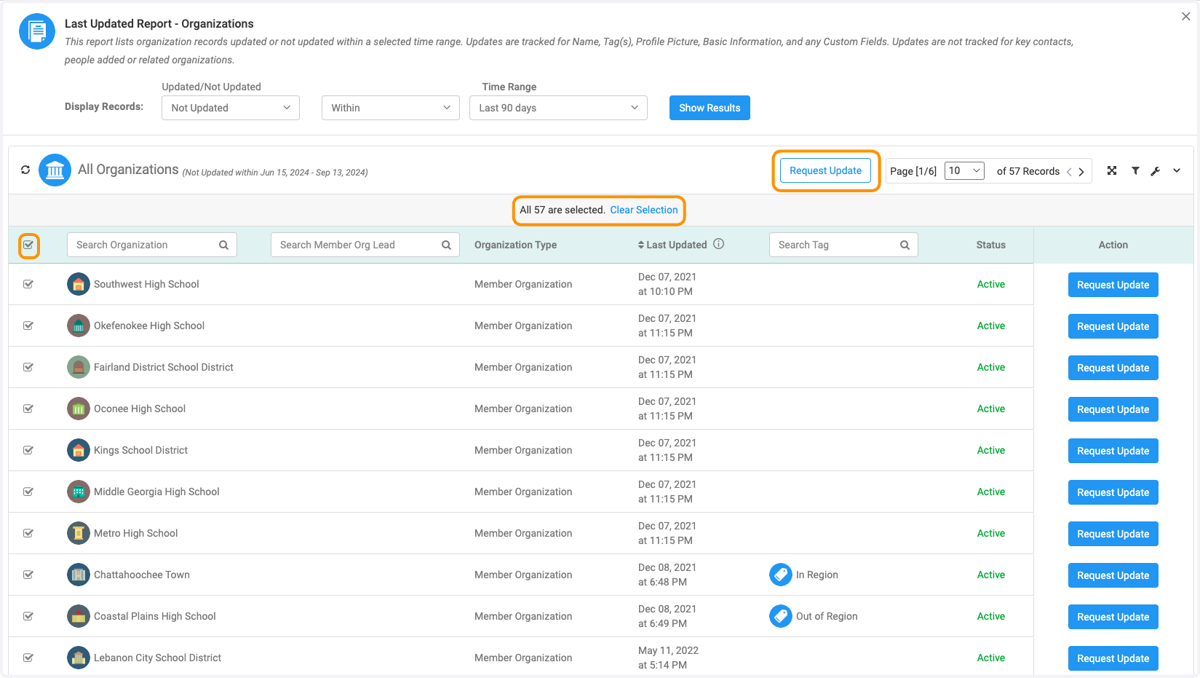Image resolution: width=1200 pixels, height=678 pixels.
Task: Close the report with X icon
Action: click(x=1186, y=16)
